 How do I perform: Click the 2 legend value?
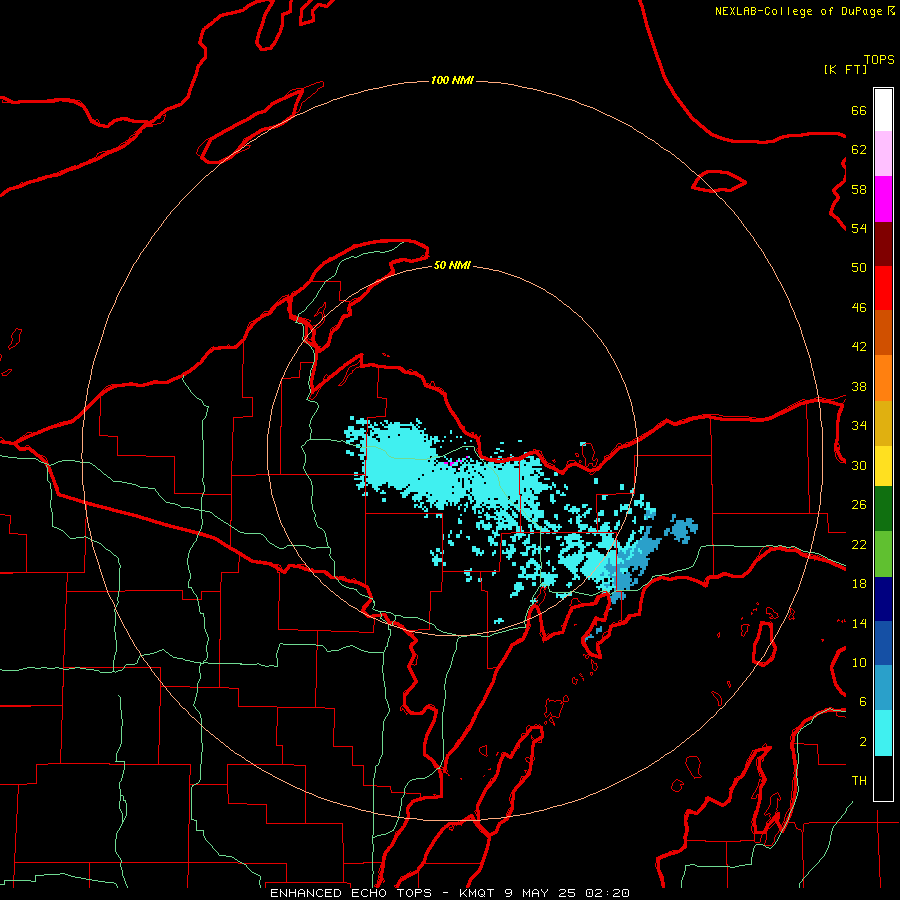coord(863,742)
